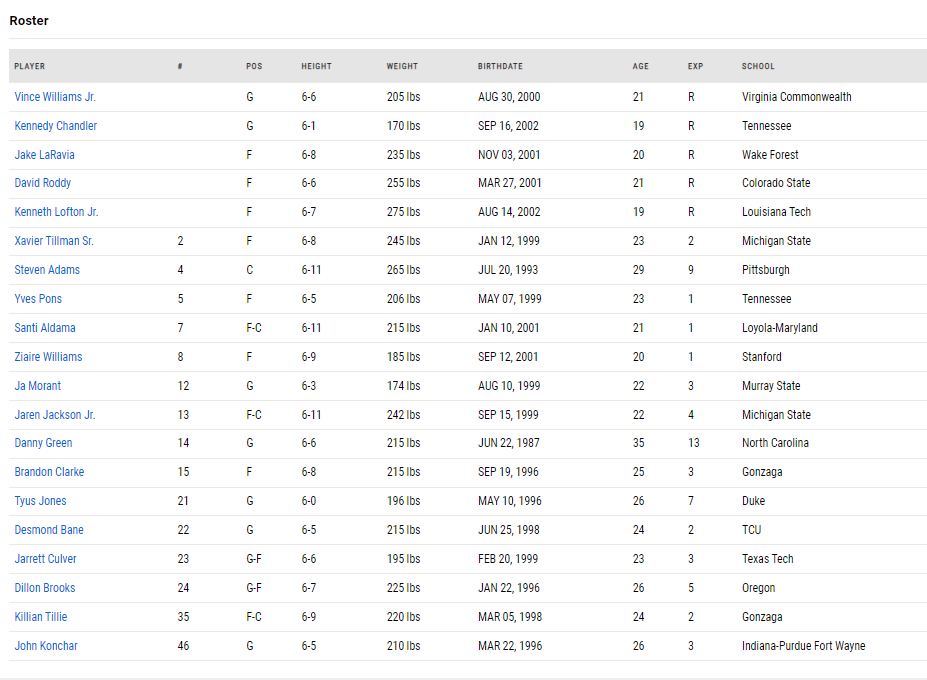Select Ja Morant from the roster
The width and height of the screenshot is (927, 680).
pos(37,386)
